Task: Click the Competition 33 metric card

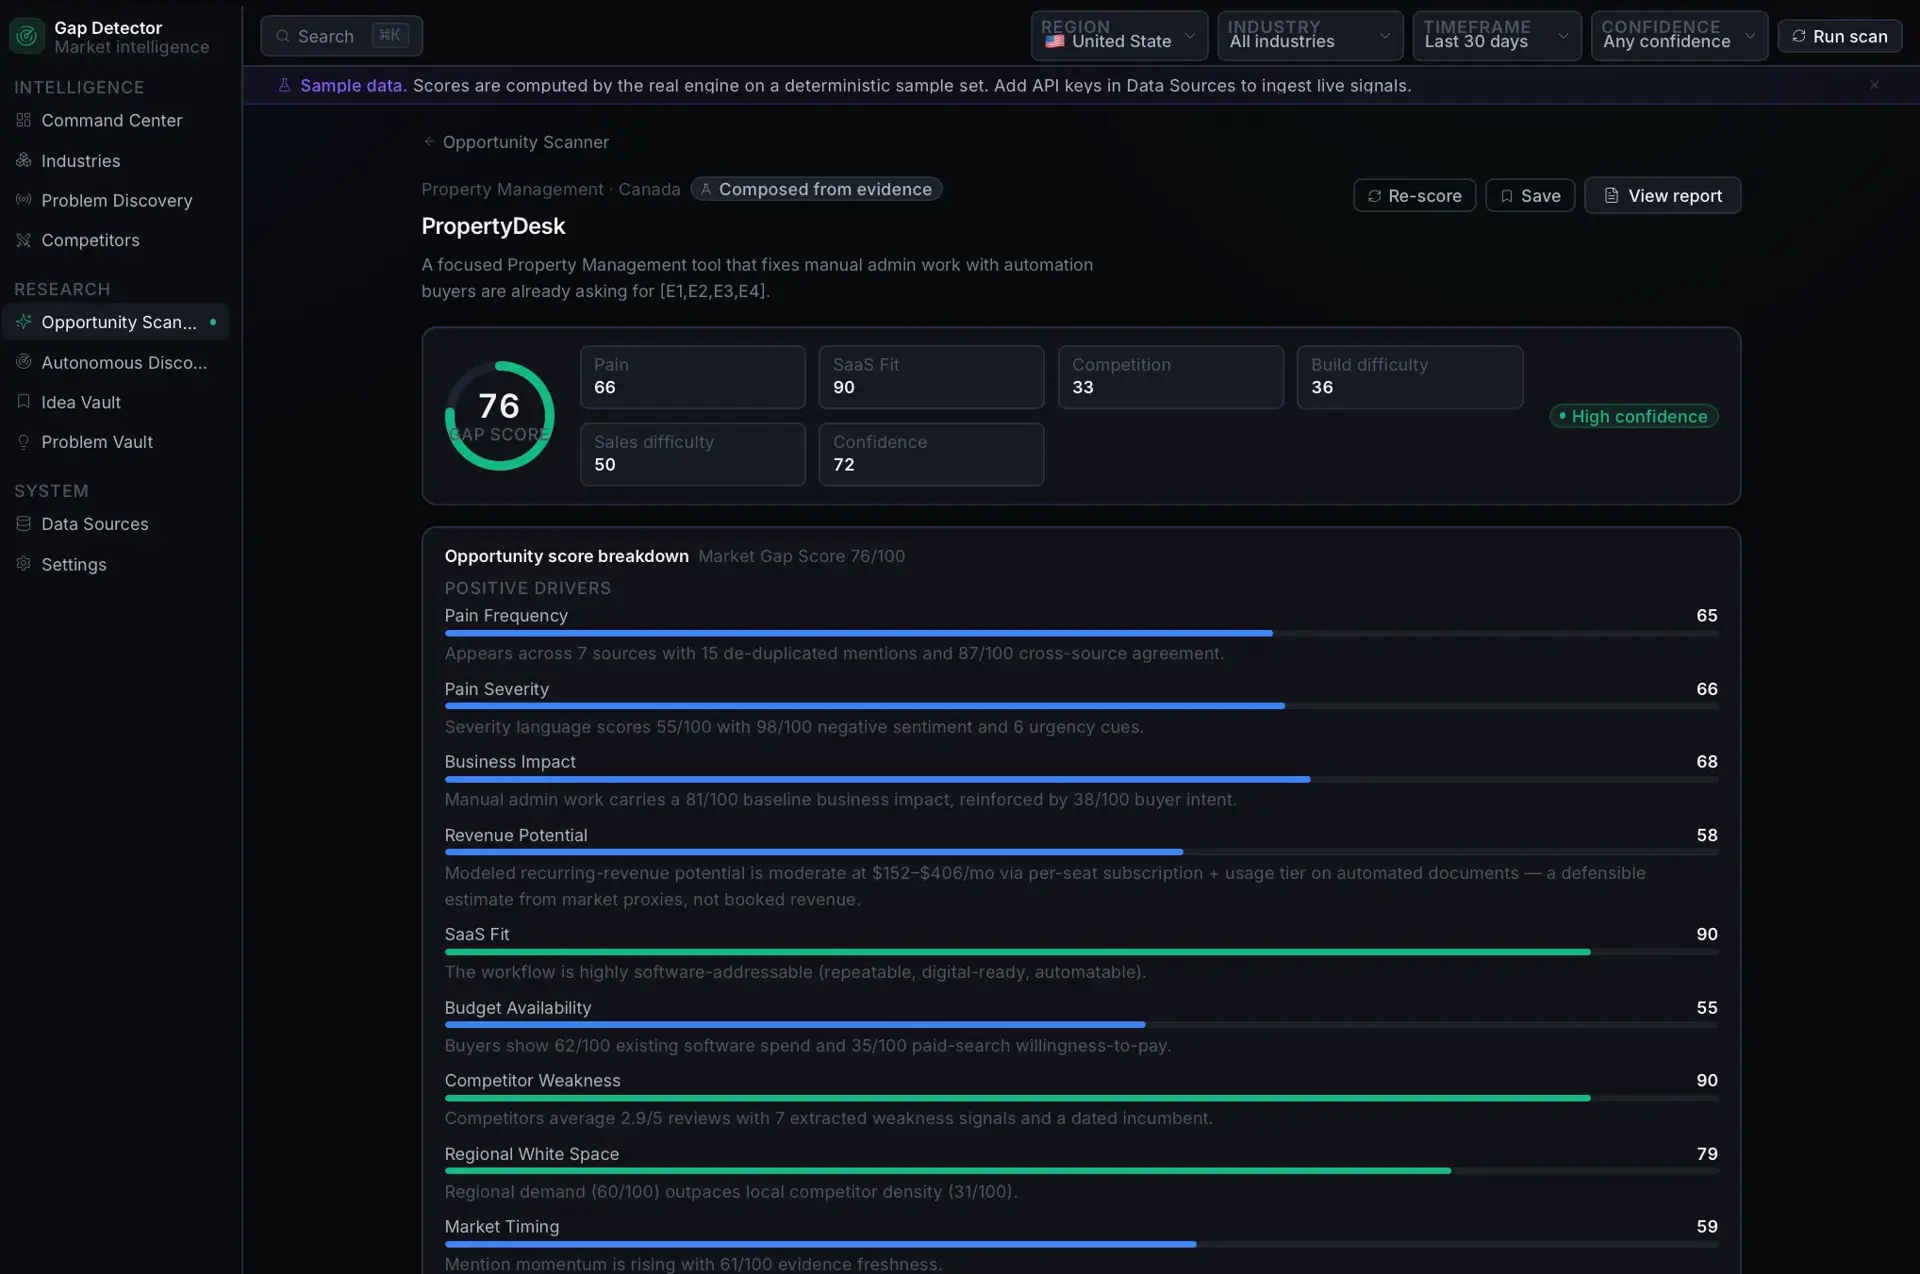Action: tap(1170, 377)
